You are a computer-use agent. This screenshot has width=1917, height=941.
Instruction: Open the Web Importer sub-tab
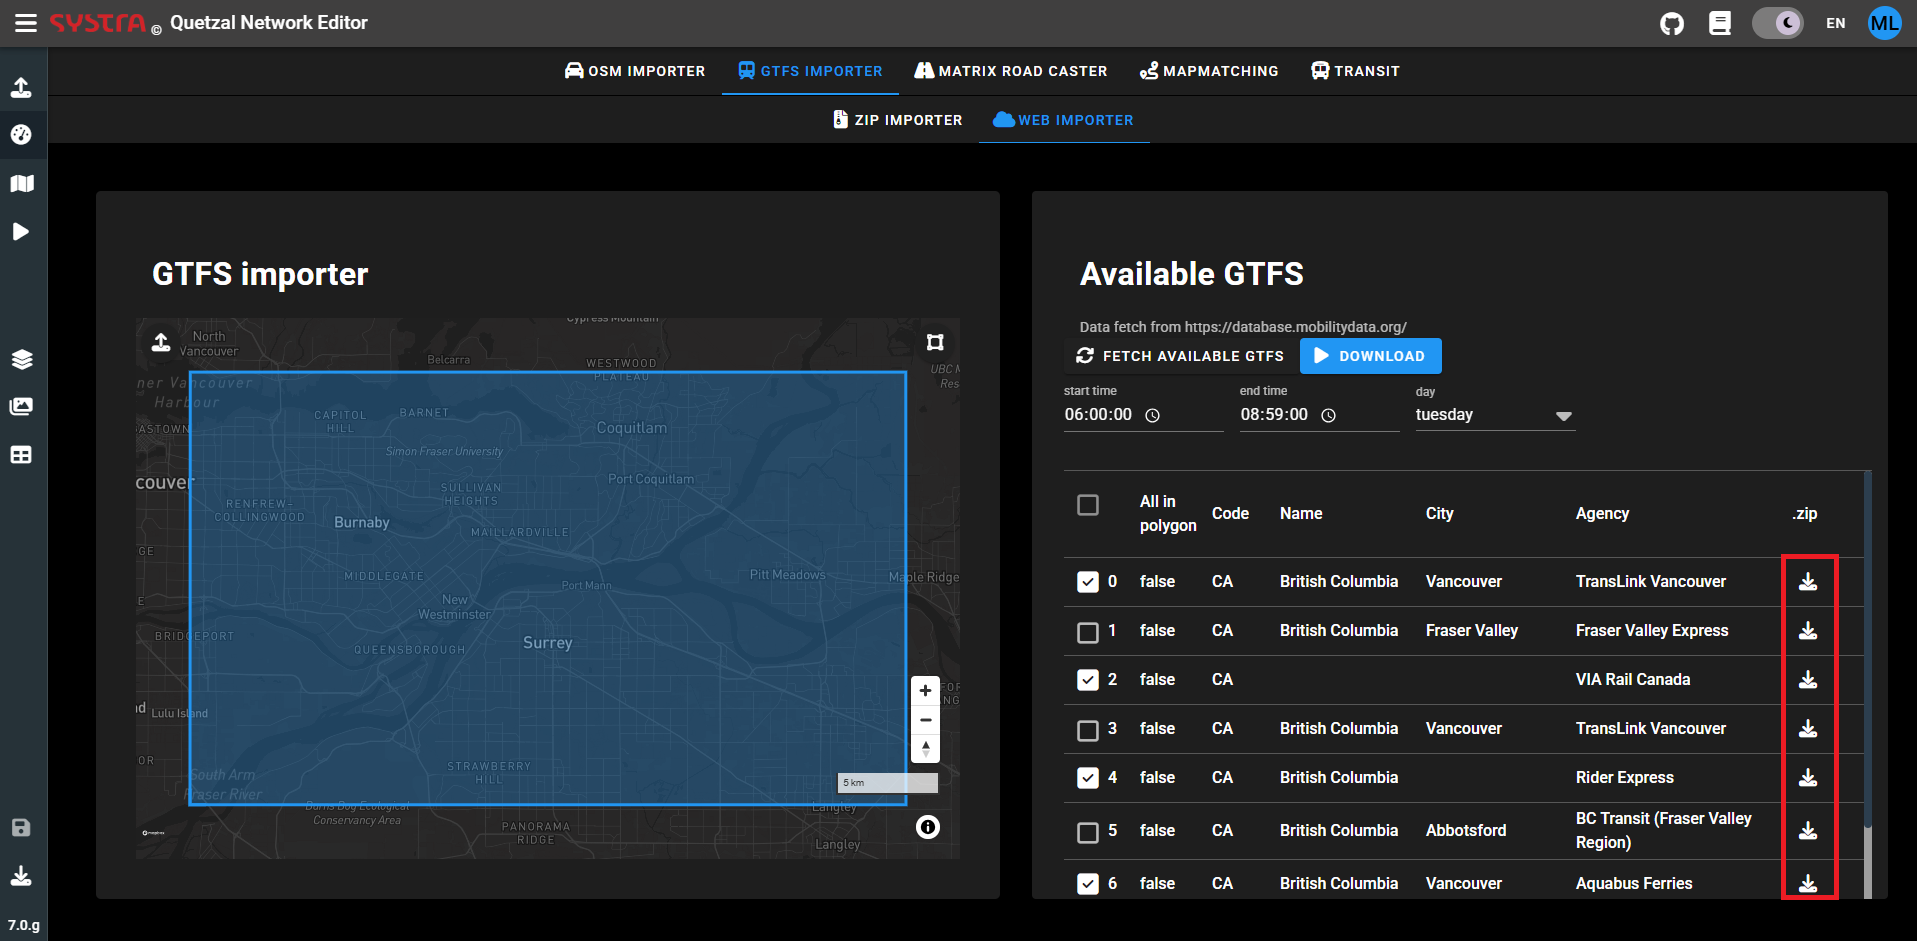[x=1064, y=120]
